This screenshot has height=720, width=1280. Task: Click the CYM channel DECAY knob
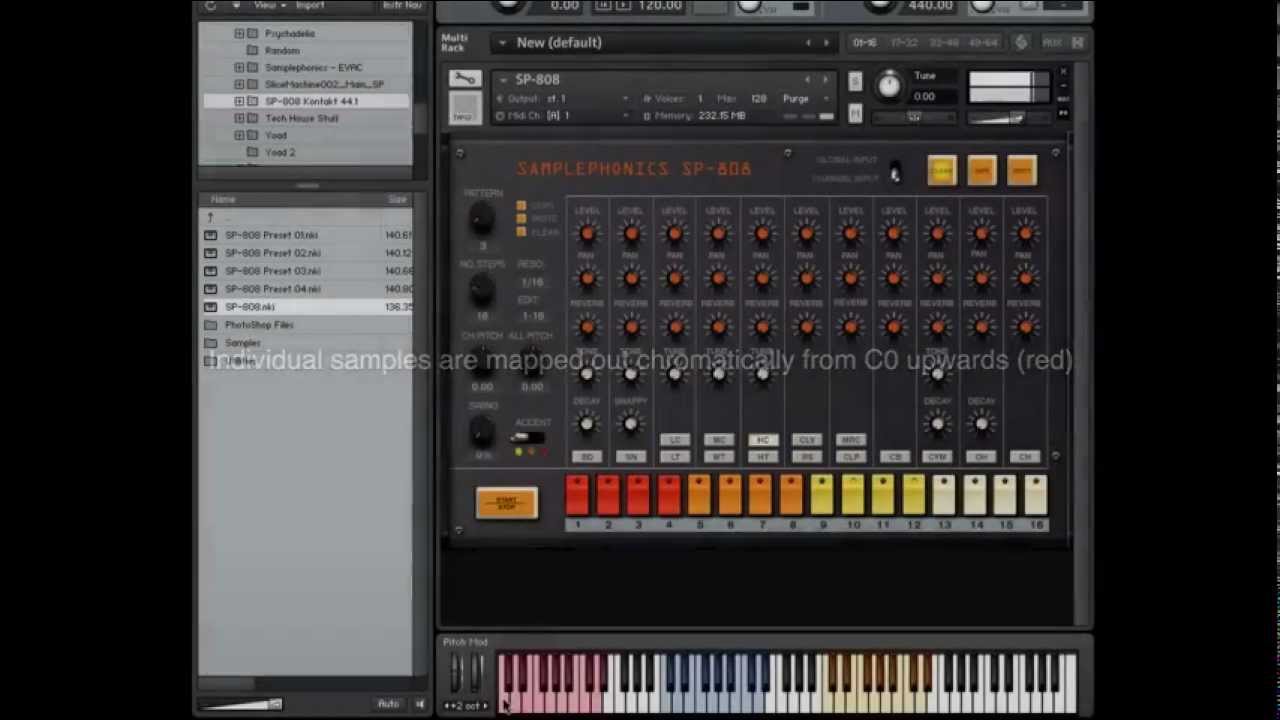[938, 424]
